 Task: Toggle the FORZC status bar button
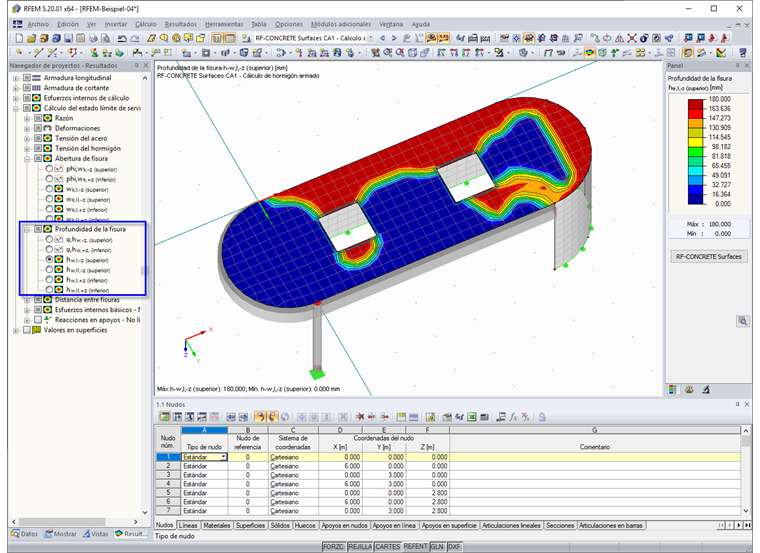333,547
